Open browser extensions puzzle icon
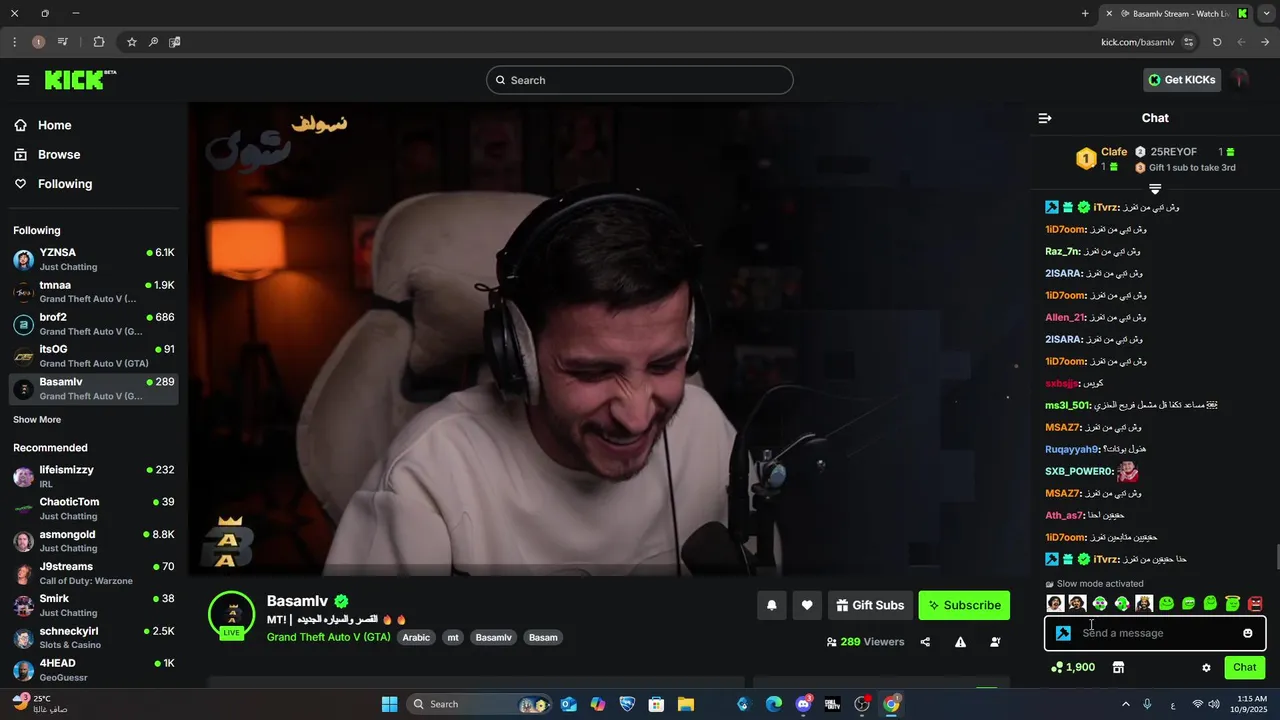Screen dimensions: 1280x720 pyautogui.click(x=99, y=42)
